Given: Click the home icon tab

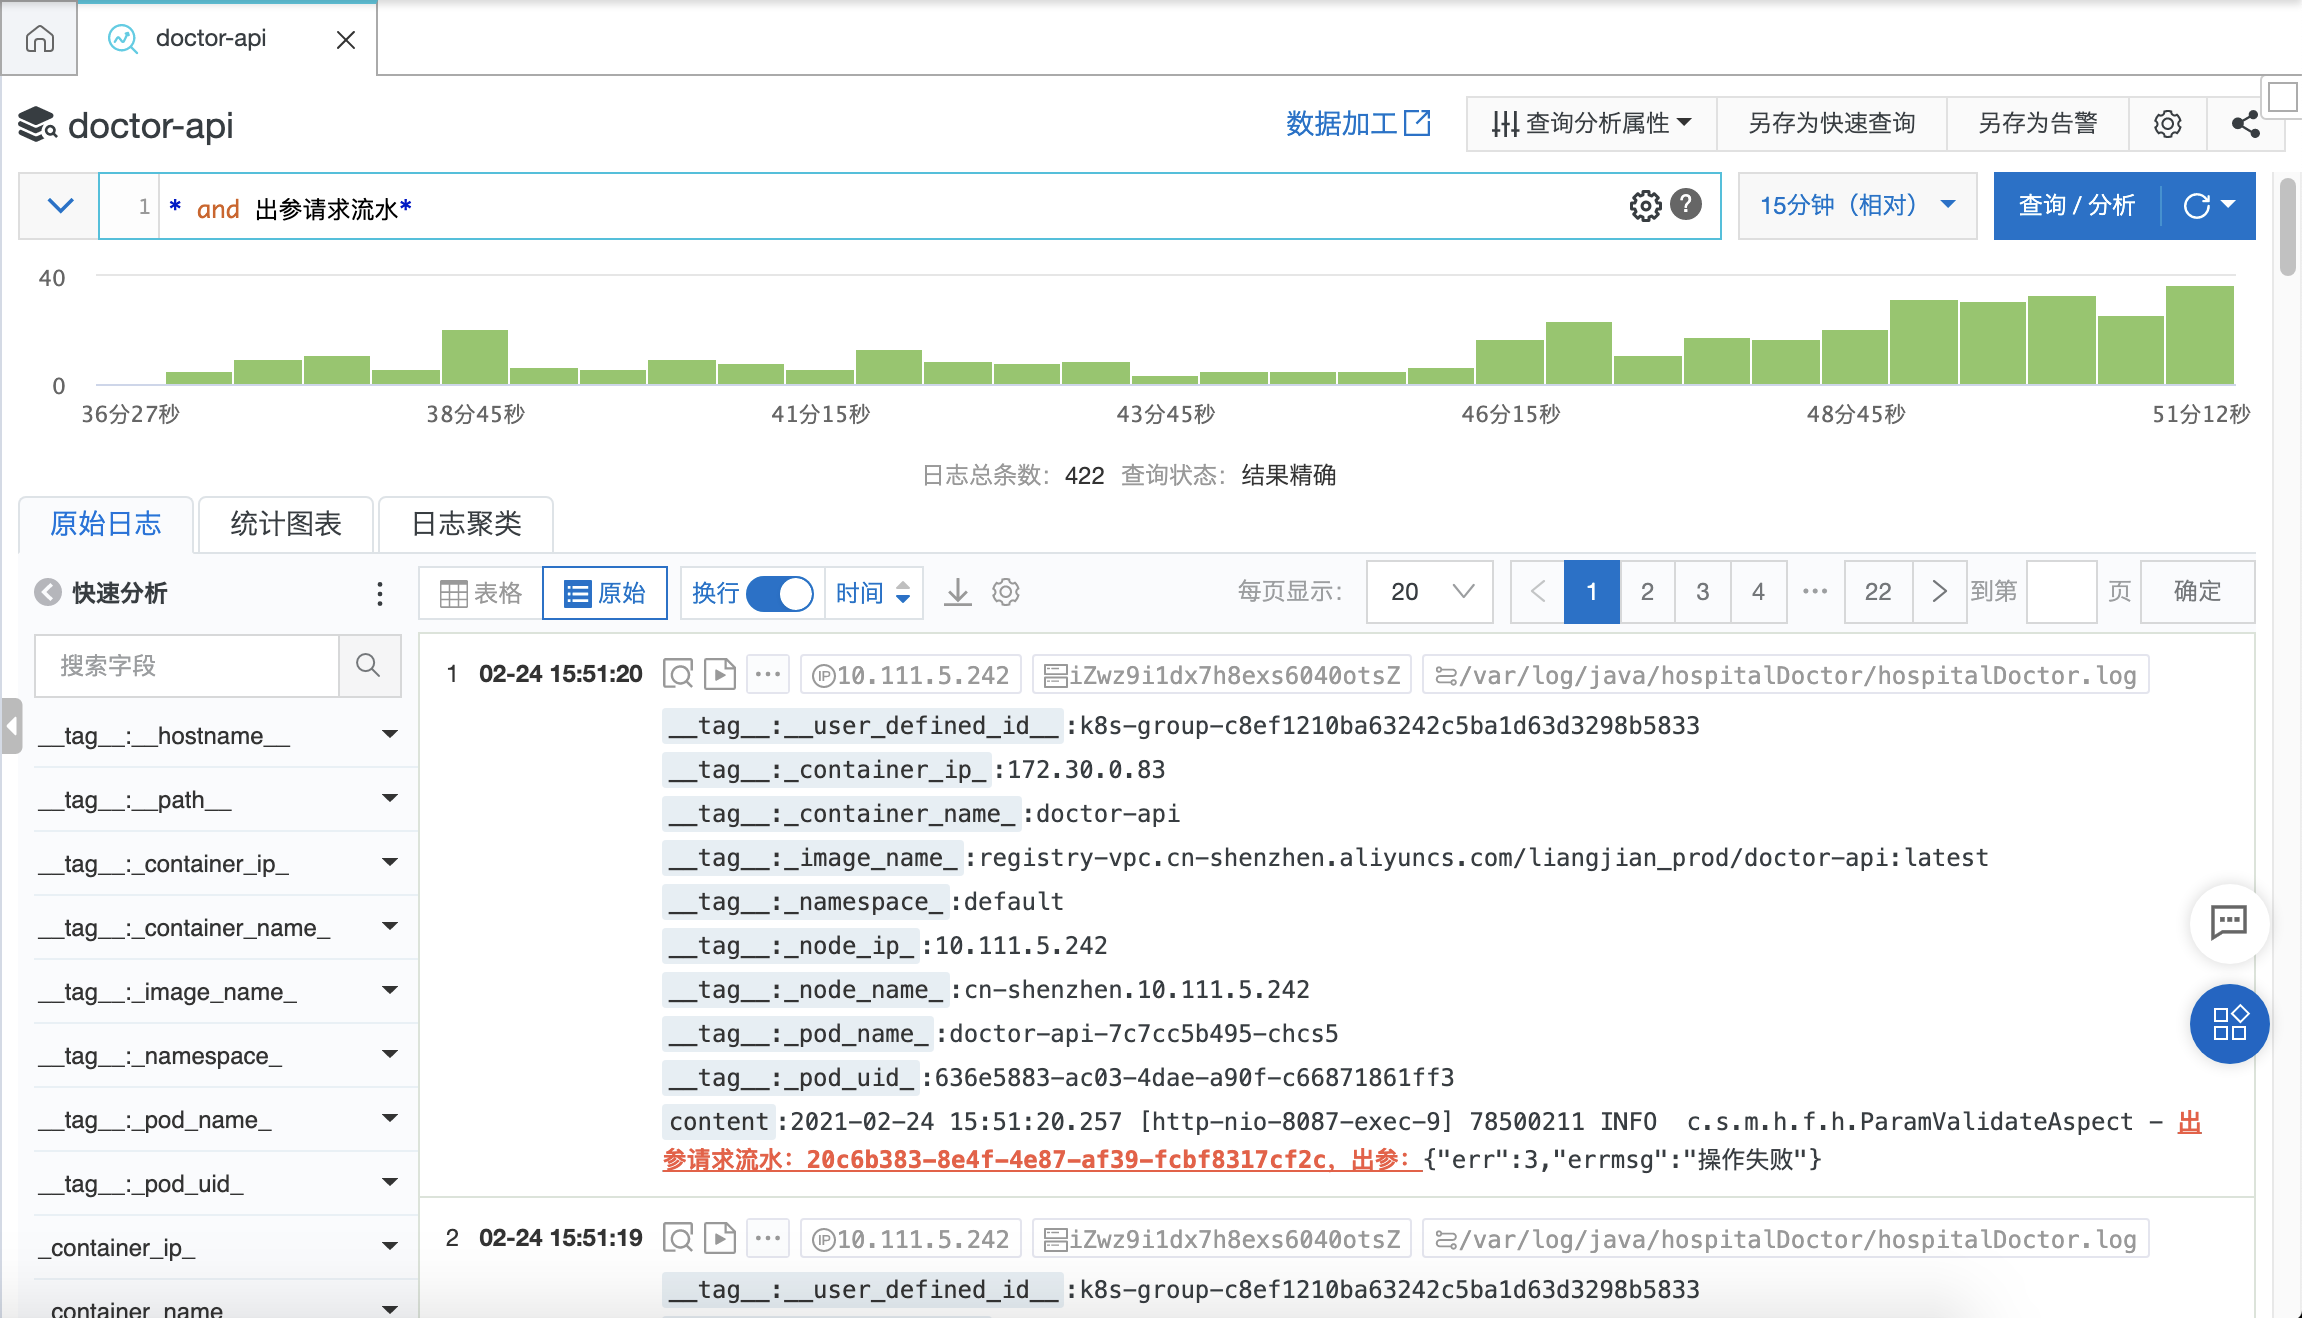Looking at the screenshot, I should (x=40, y=39).
